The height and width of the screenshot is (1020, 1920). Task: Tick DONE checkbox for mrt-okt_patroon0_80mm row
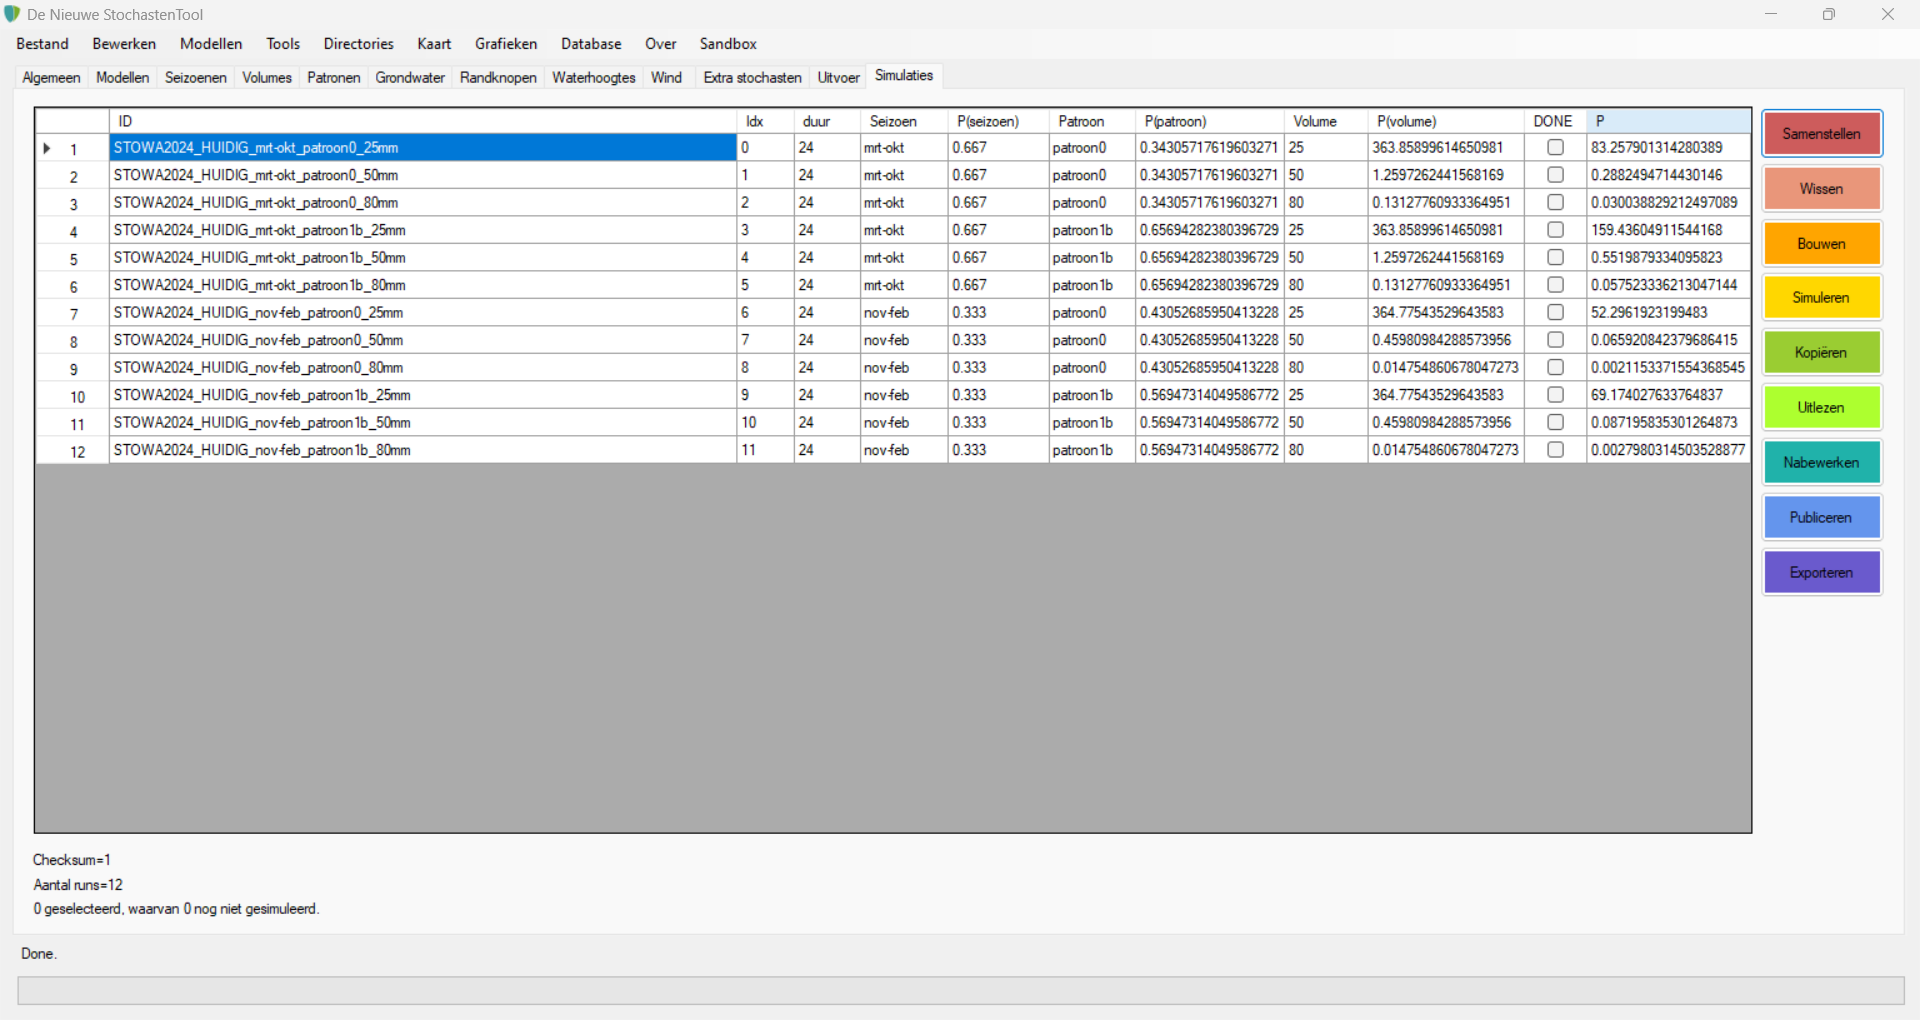point(1555,203)
